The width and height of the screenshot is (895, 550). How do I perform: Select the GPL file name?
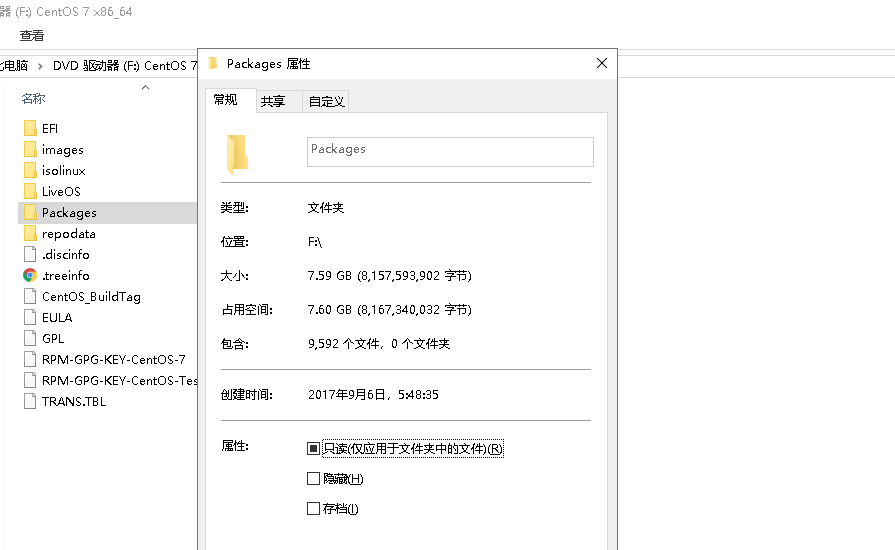coord(53,338)
